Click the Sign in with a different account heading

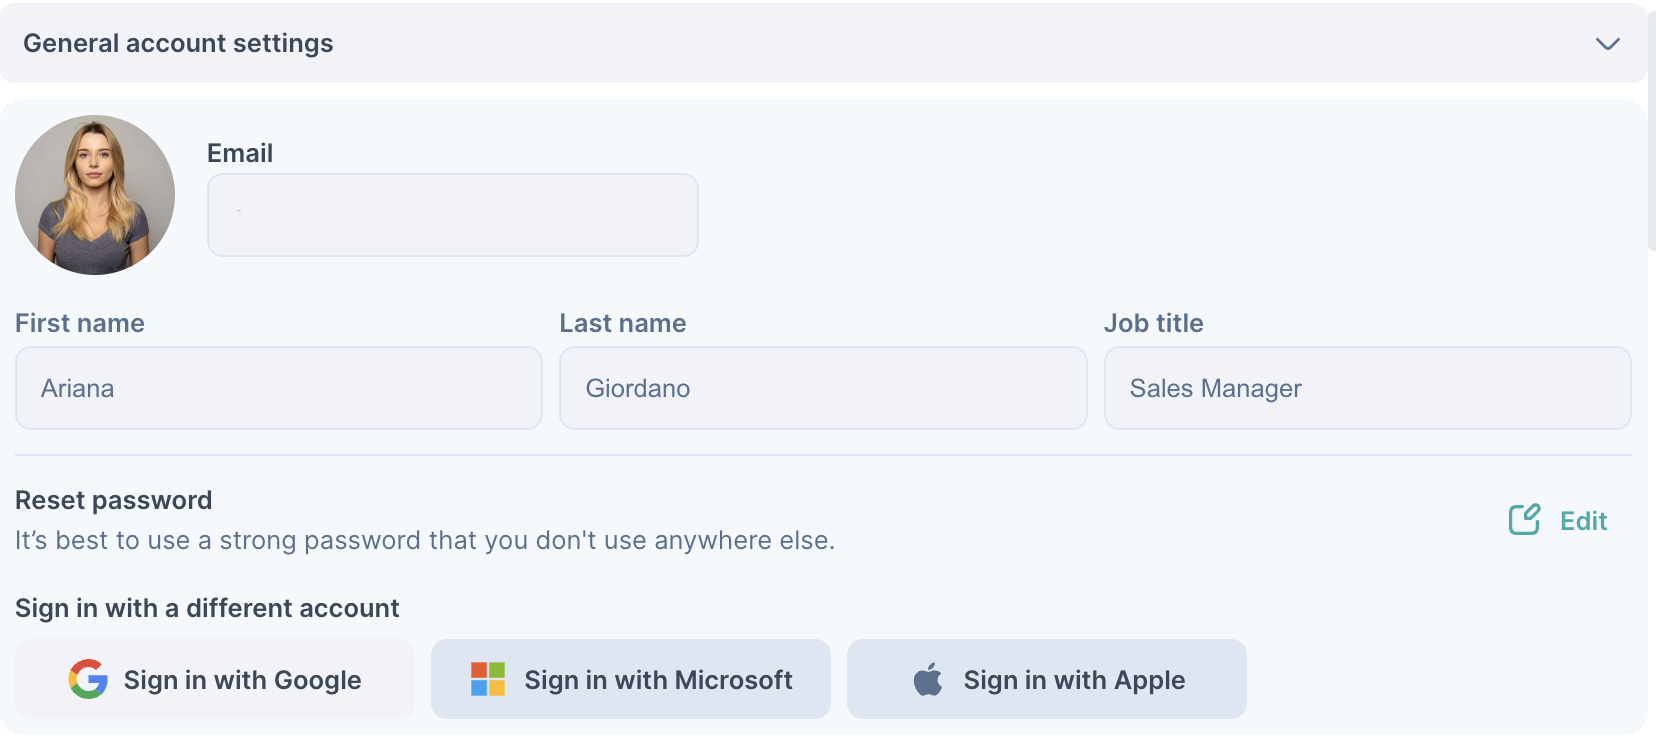coord(207,608)
